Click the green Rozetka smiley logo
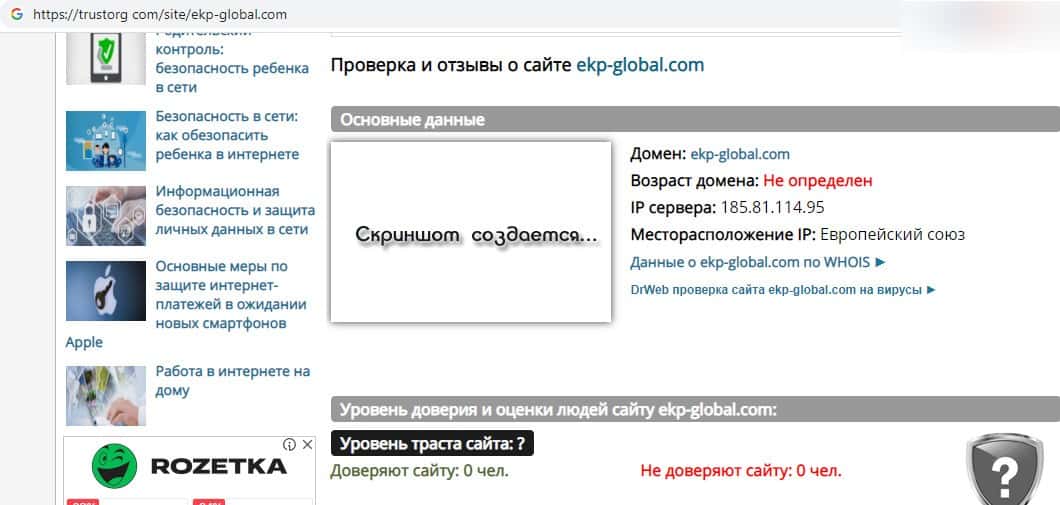Image resolution: width=1060 pixels, height=505 pixels. pyautogui.click(x=115, y=466)
